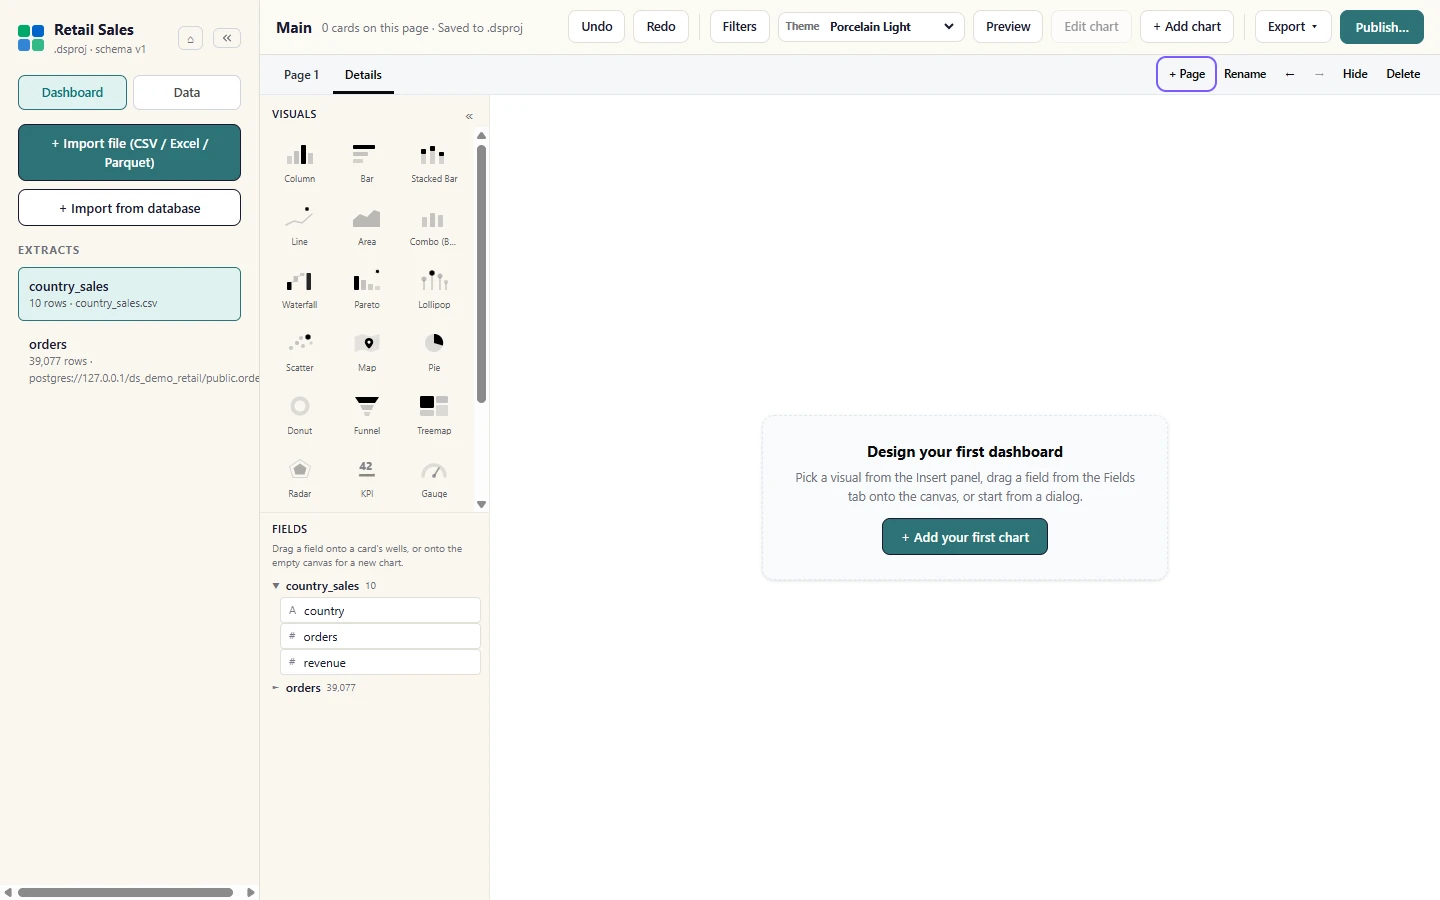Select the country_sales extract
This screenshot has width=1440, height=900.
pos(129,294)
